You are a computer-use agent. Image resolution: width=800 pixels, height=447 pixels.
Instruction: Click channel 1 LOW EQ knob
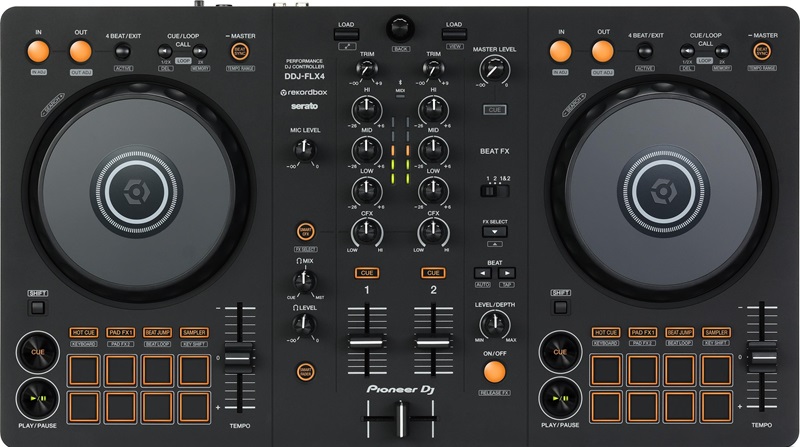367,190
